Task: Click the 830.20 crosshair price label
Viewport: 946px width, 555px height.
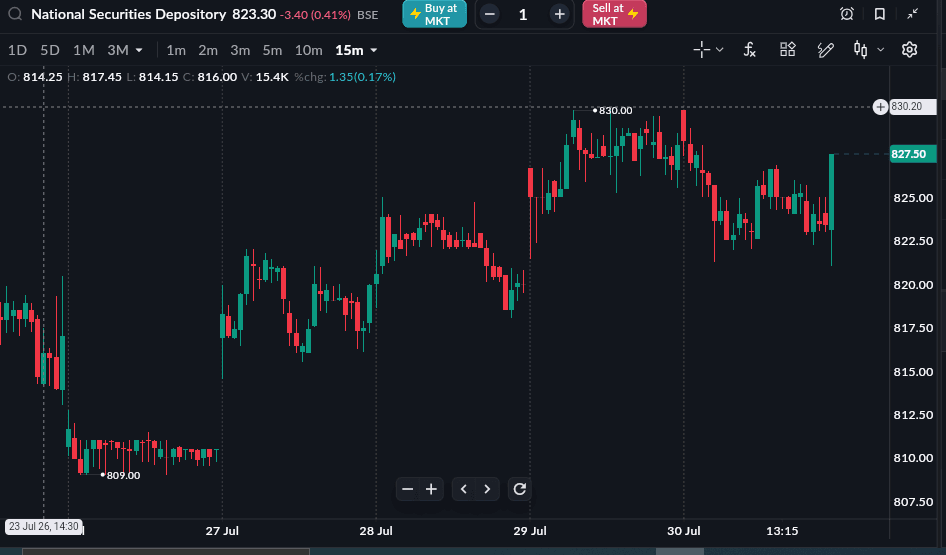Action: (x=913, y=107)
